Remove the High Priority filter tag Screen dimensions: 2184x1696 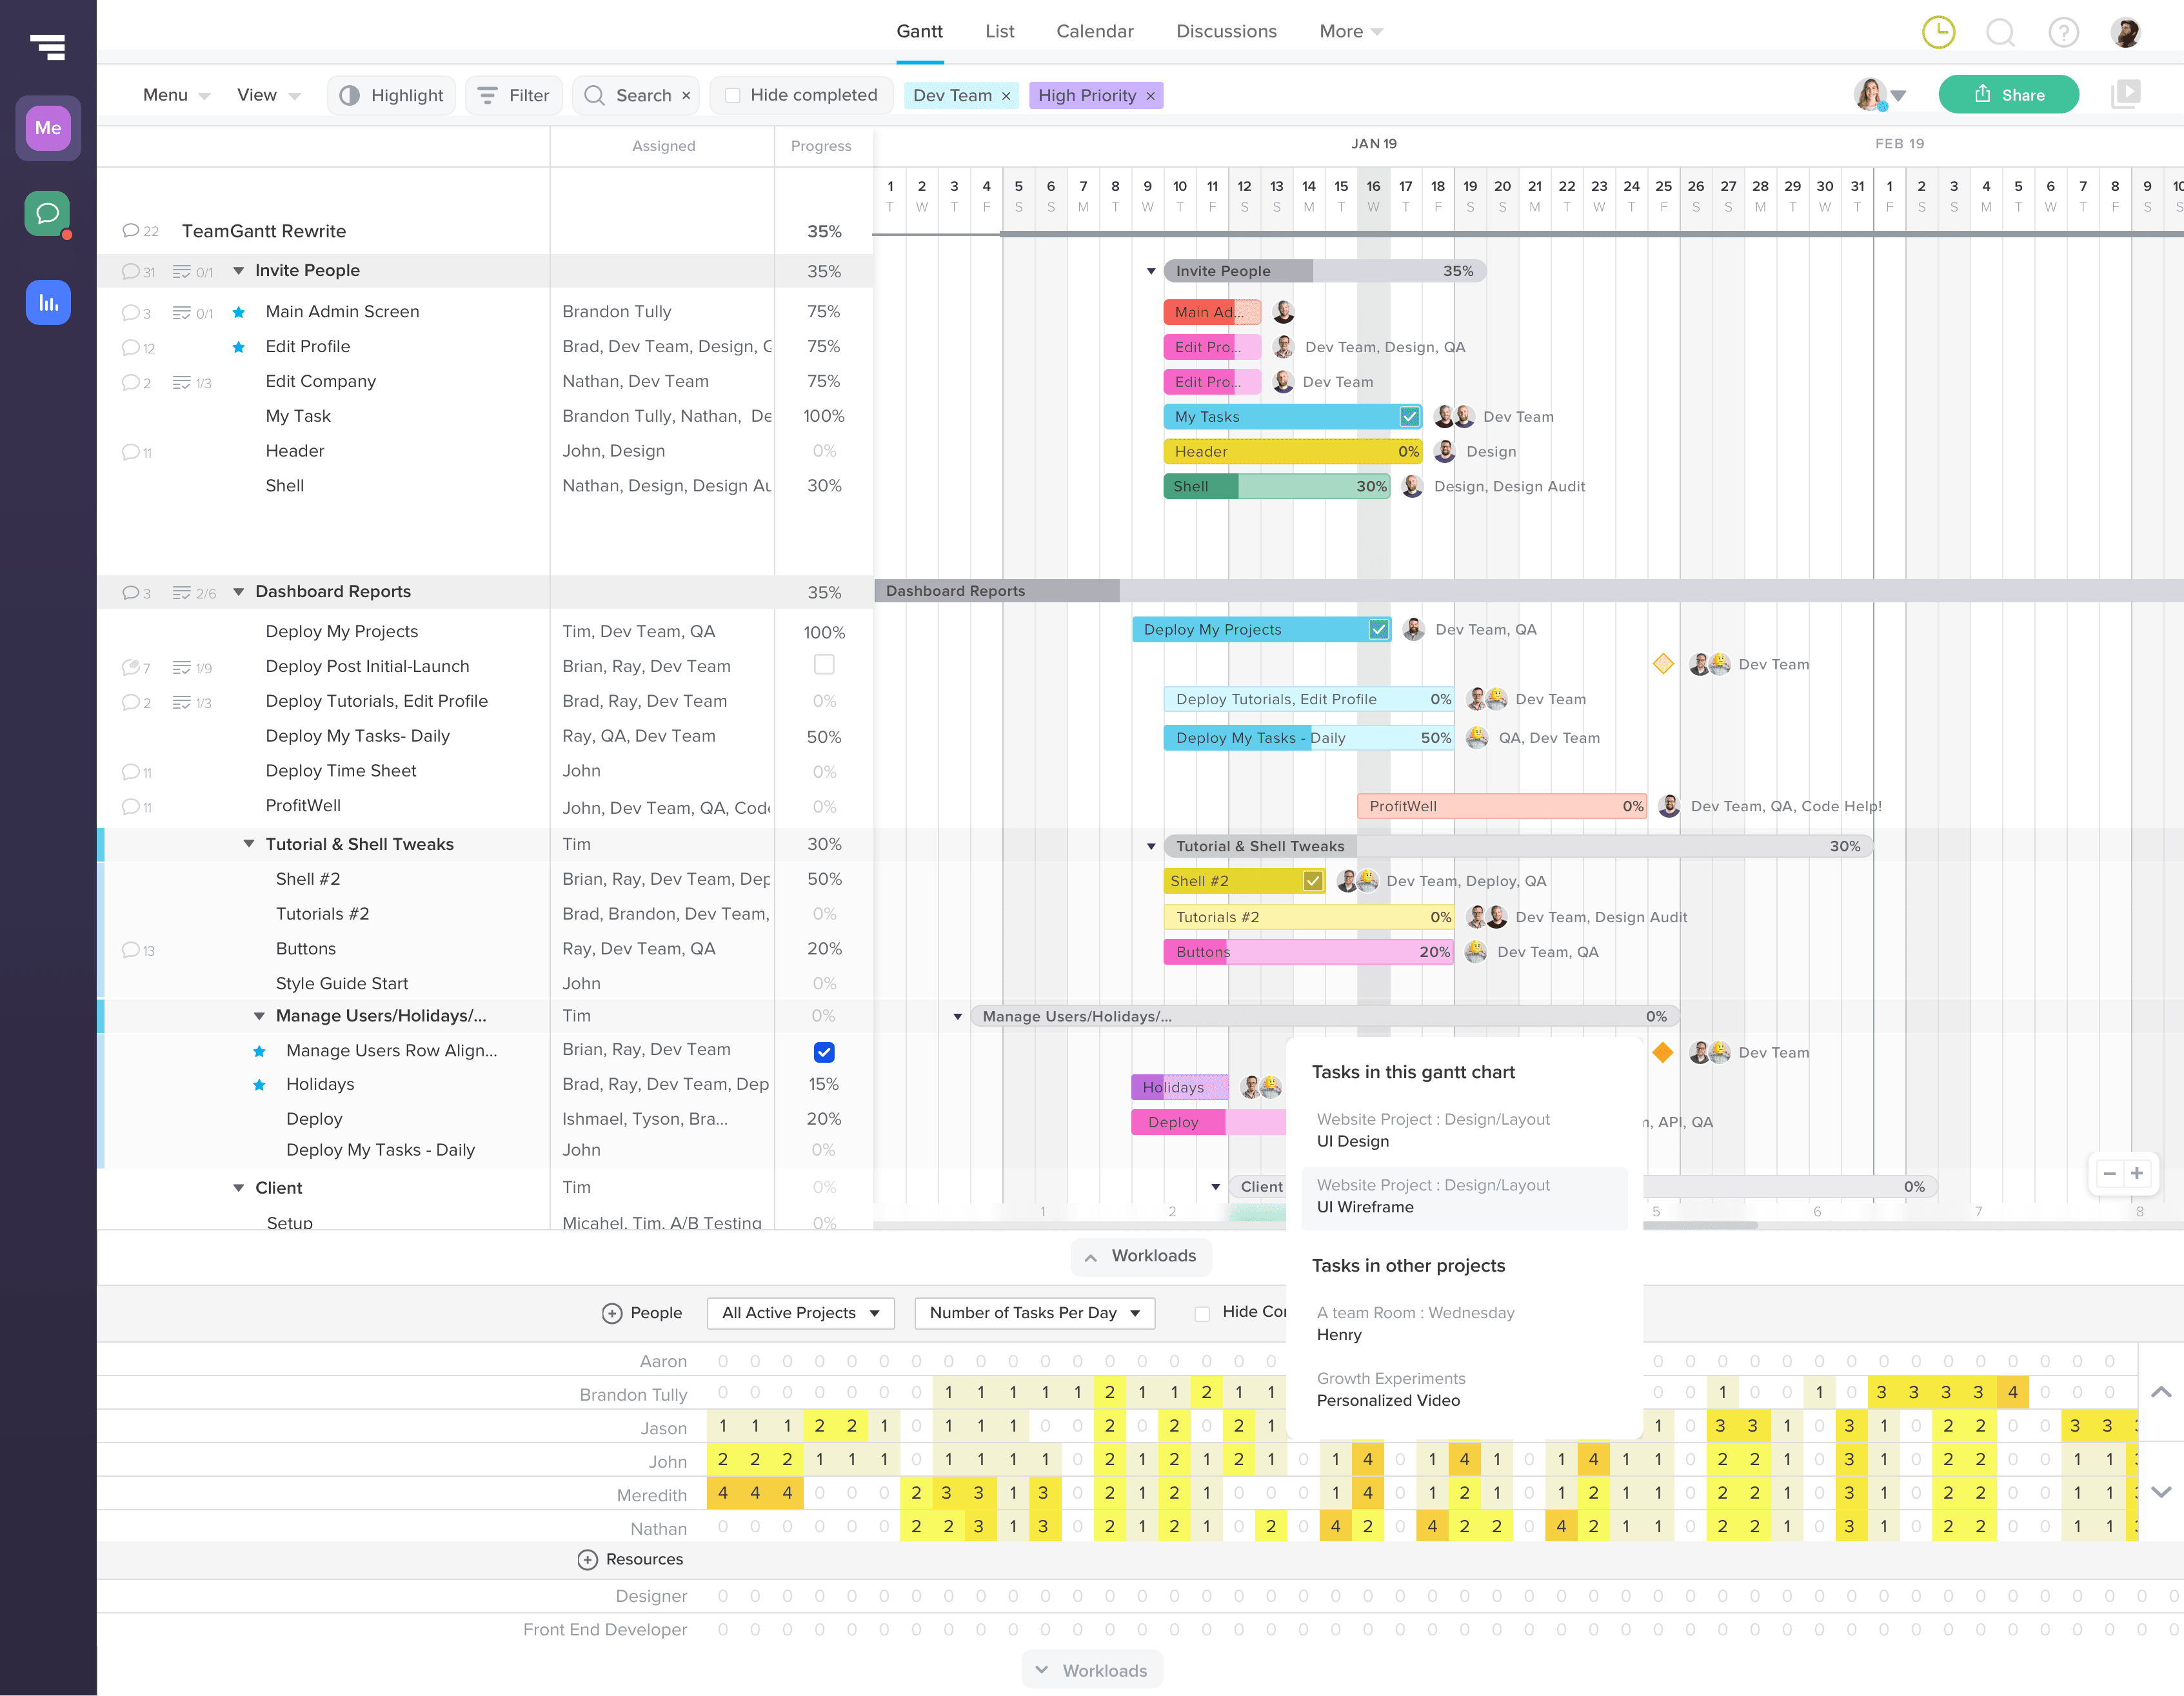point(1150,96)
